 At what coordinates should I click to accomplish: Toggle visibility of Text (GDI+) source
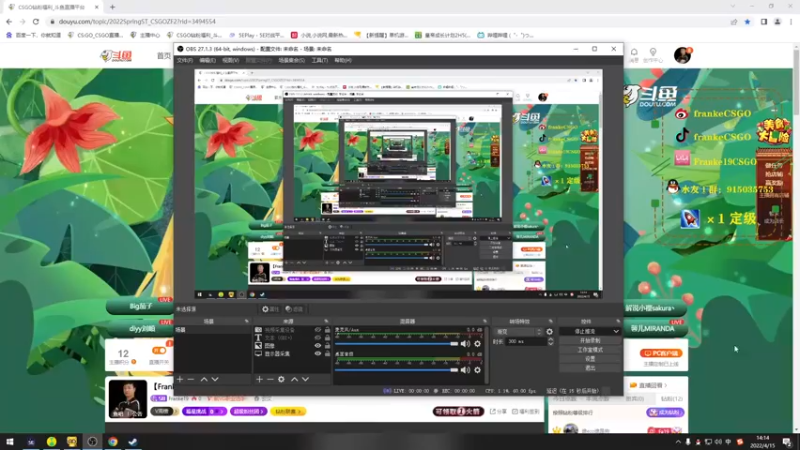[318, 338]
